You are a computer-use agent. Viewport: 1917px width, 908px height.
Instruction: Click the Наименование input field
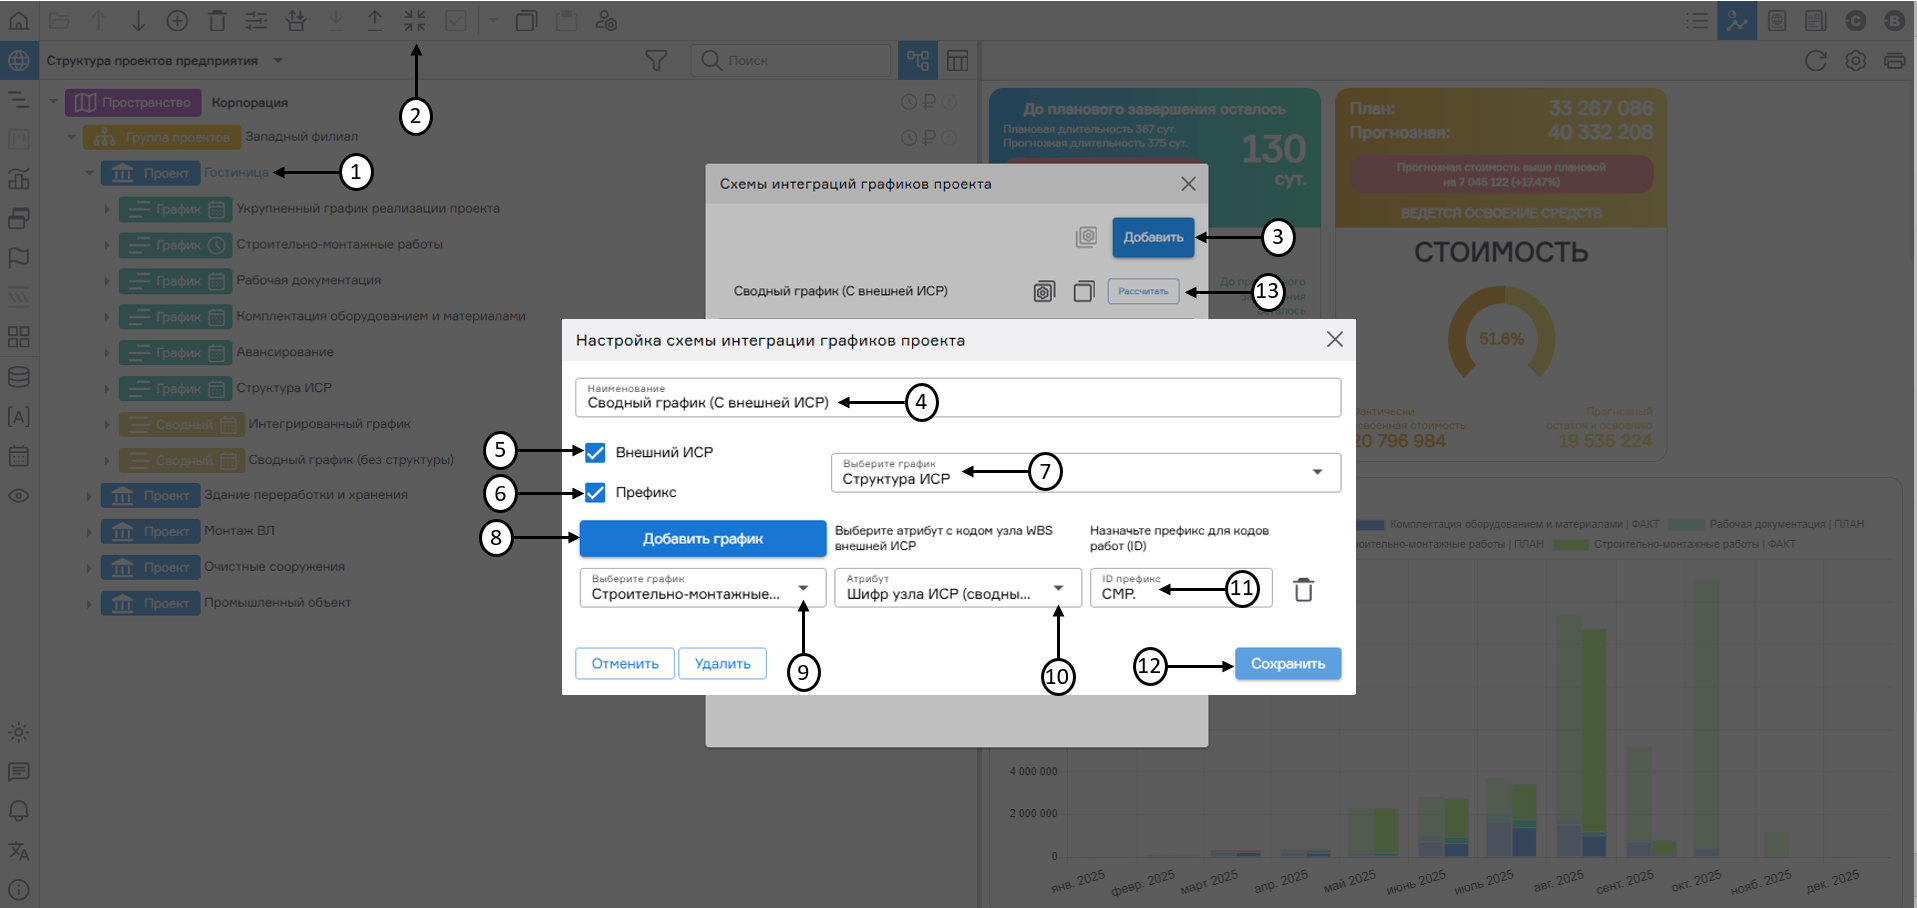(957, 398)
